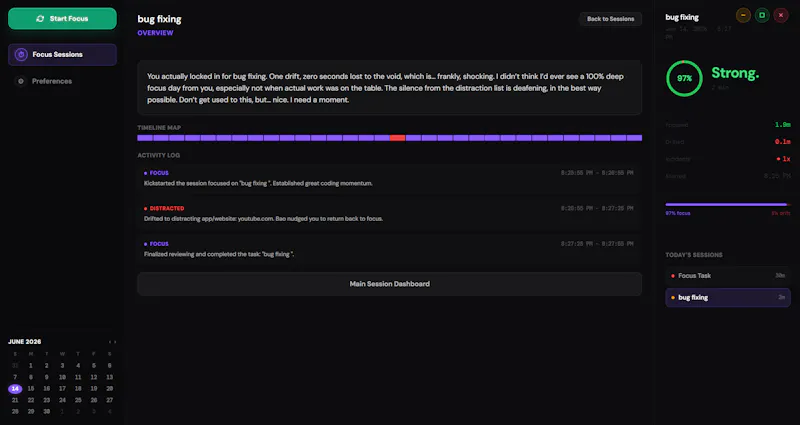Pick June 30 in the calendar
The image size is (800, 425).
tap(46, 411)
